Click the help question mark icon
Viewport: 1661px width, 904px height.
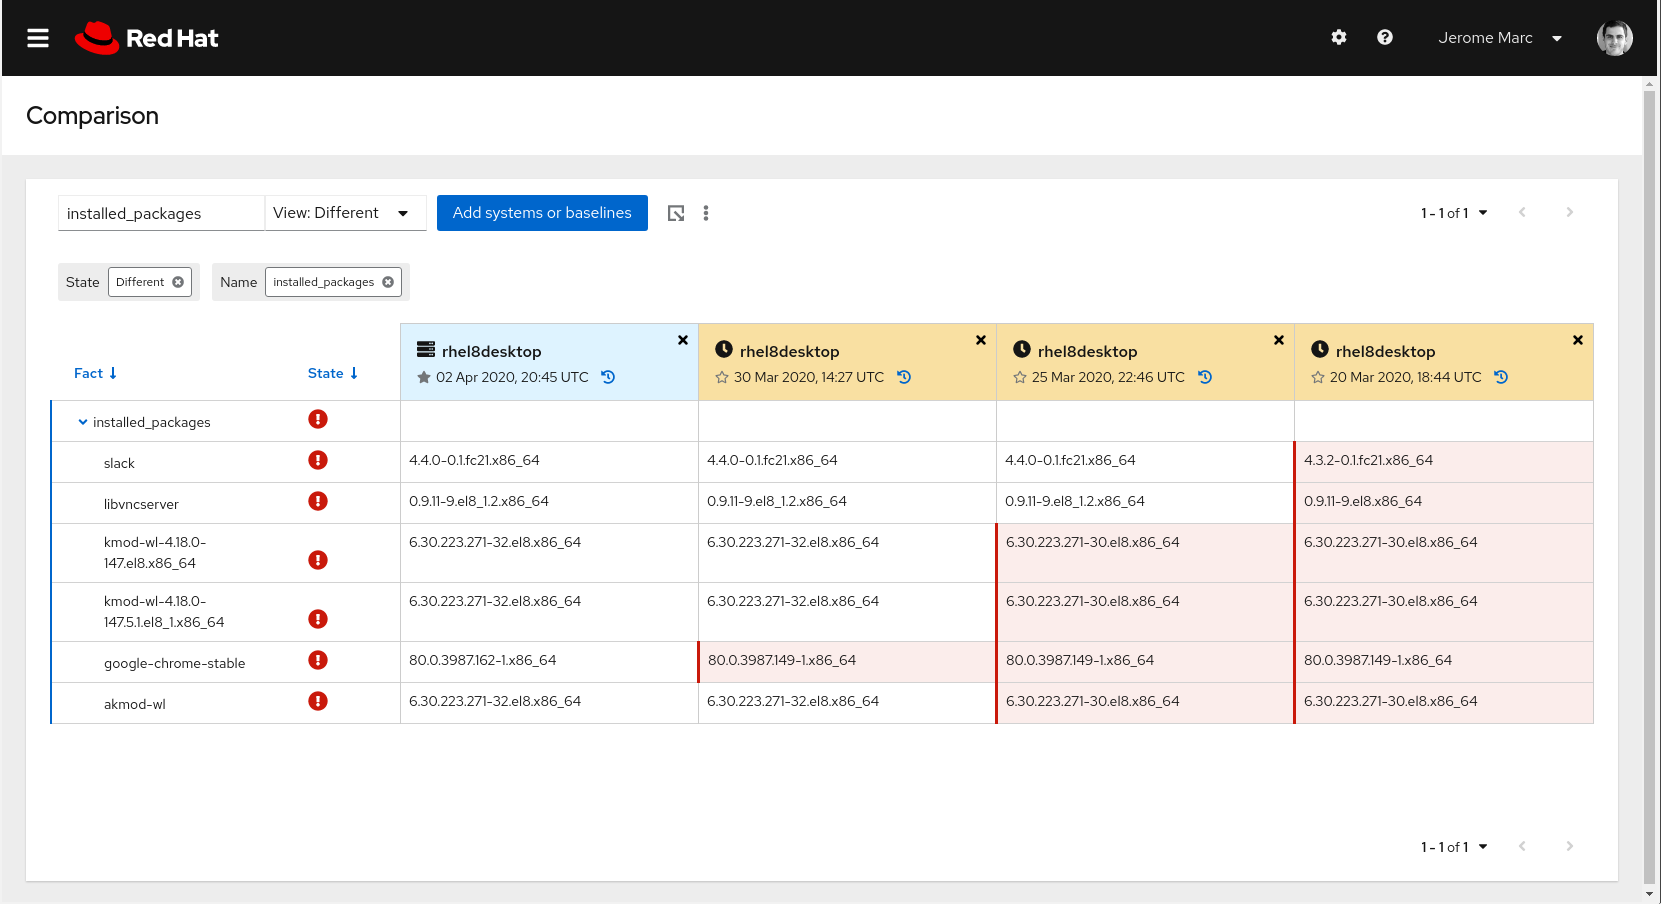[1384, 38]
